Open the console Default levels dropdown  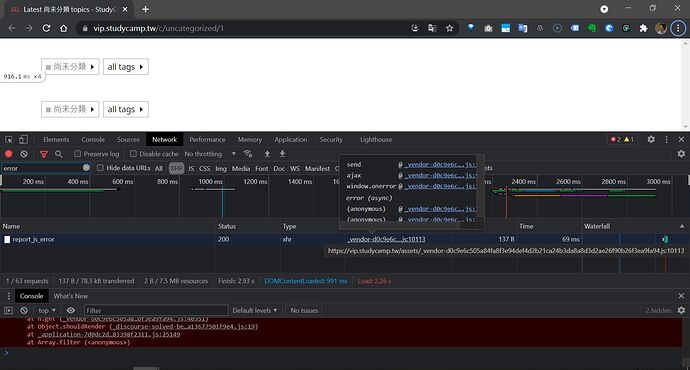point(255,310)
